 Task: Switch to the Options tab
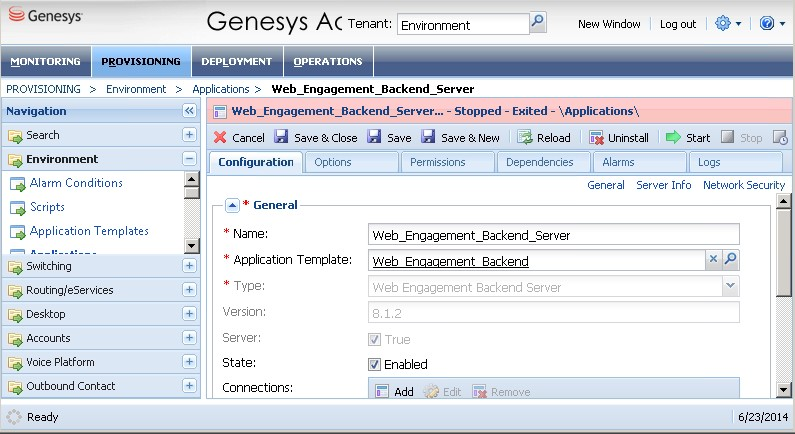tap(351, 162)
